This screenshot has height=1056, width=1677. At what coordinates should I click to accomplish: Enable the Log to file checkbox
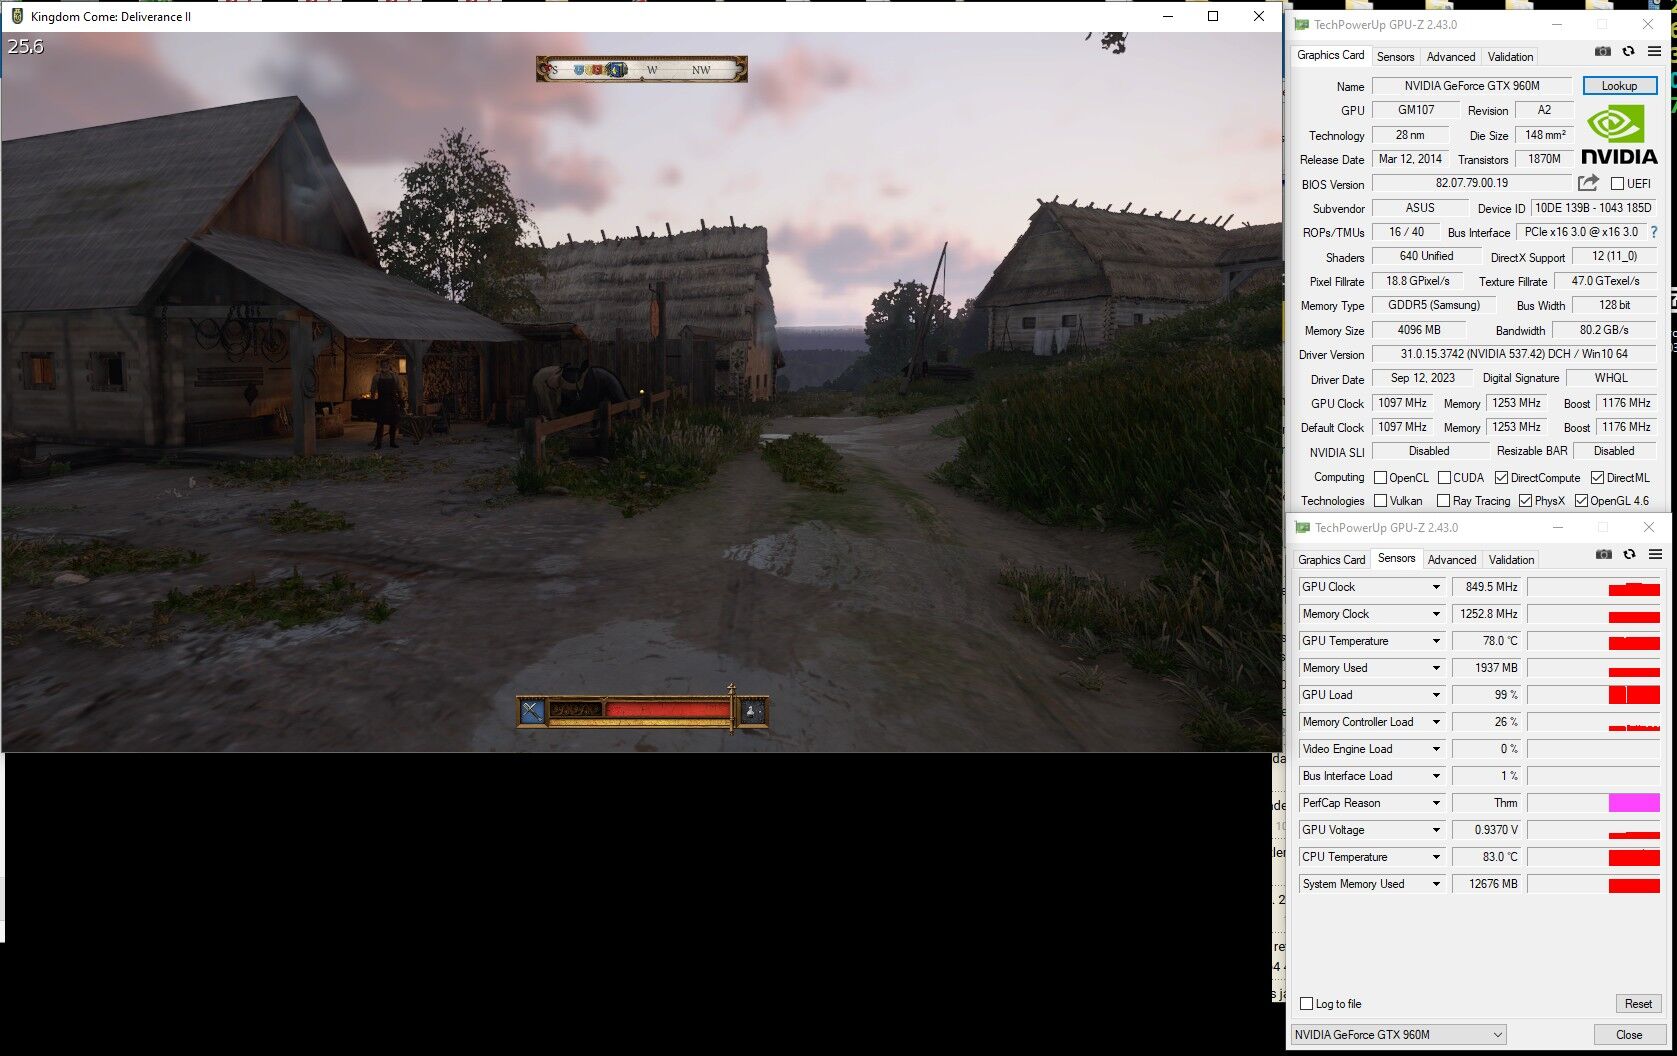pos(1306,1004)
